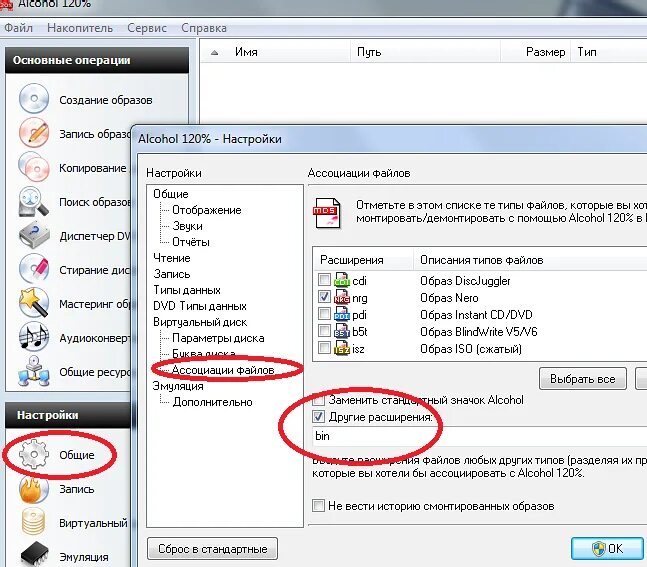Enable the cdi extension checkbox
This screenshot has width=647, height=567.
click(x=324, y=279)
